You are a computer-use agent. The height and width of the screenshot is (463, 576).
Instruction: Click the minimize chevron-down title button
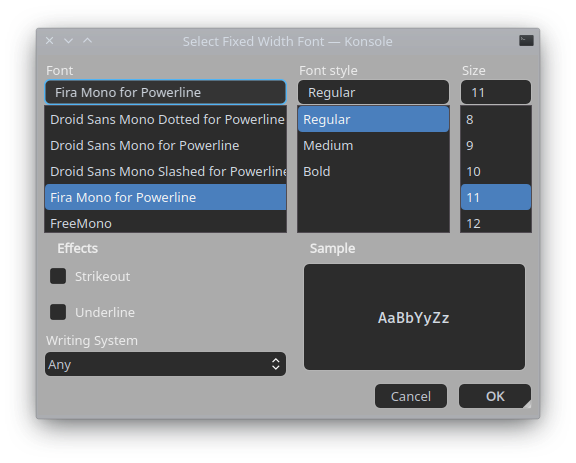tap(69, 41)
